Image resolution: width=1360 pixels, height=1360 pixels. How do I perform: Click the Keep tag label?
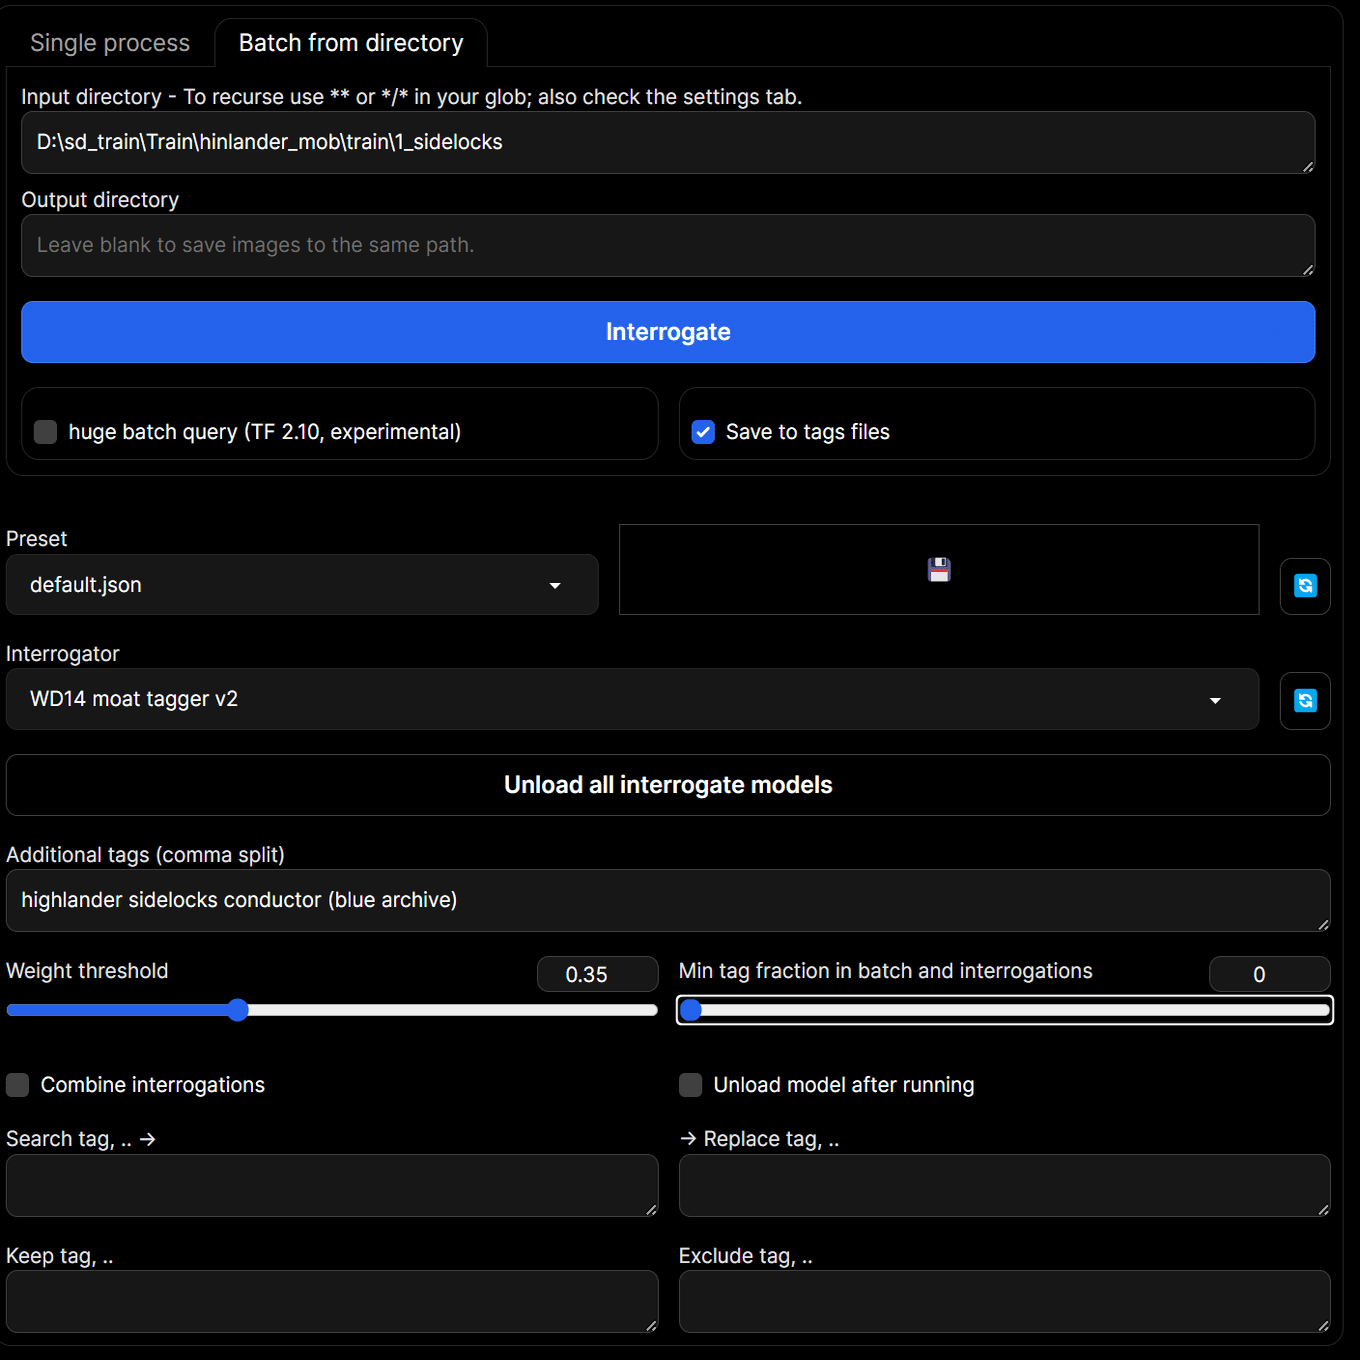[60, 1256]
